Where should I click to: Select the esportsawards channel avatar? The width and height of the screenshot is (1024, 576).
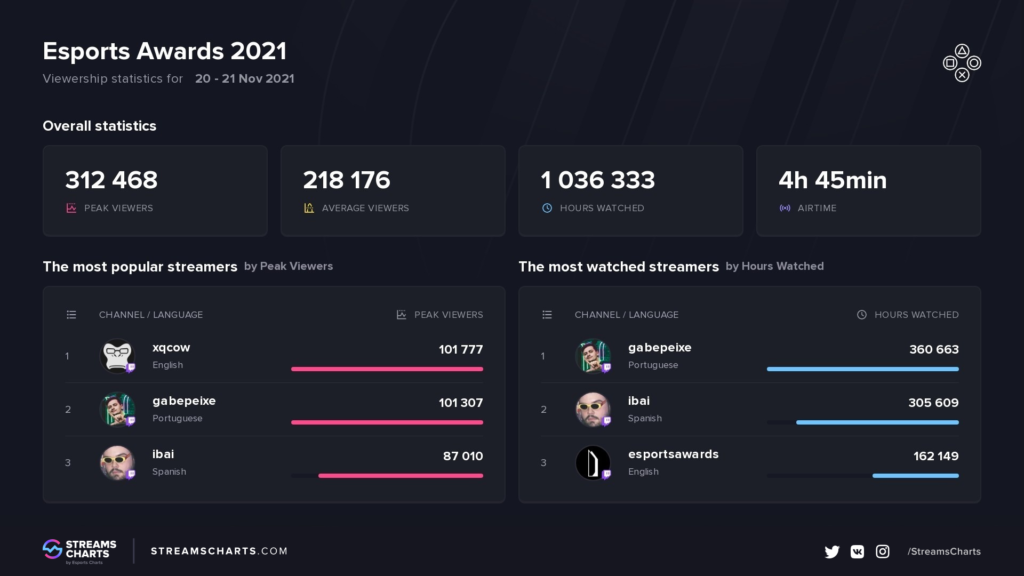(x=592, y=462)
